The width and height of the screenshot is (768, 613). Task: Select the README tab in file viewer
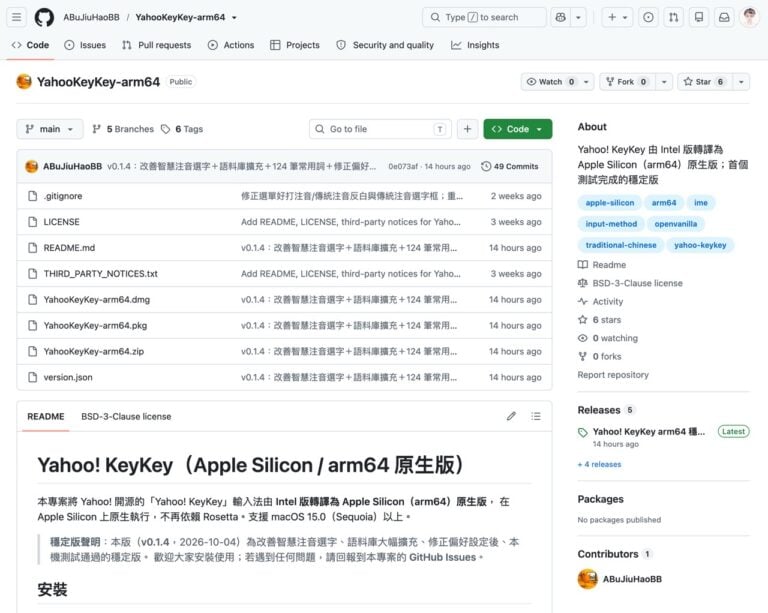(46, 417)
